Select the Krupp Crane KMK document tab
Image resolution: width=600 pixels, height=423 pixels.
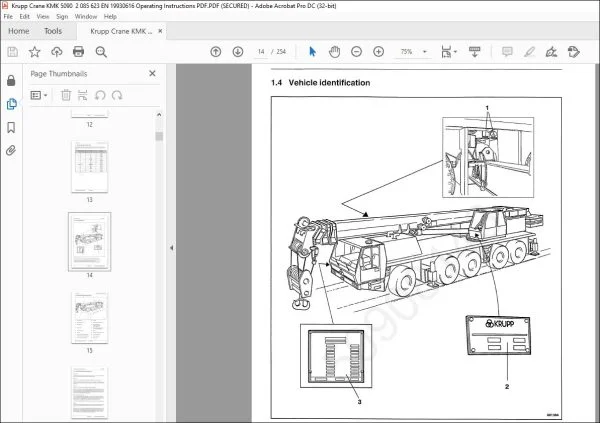pyautogui.click(x=121, y=31)
